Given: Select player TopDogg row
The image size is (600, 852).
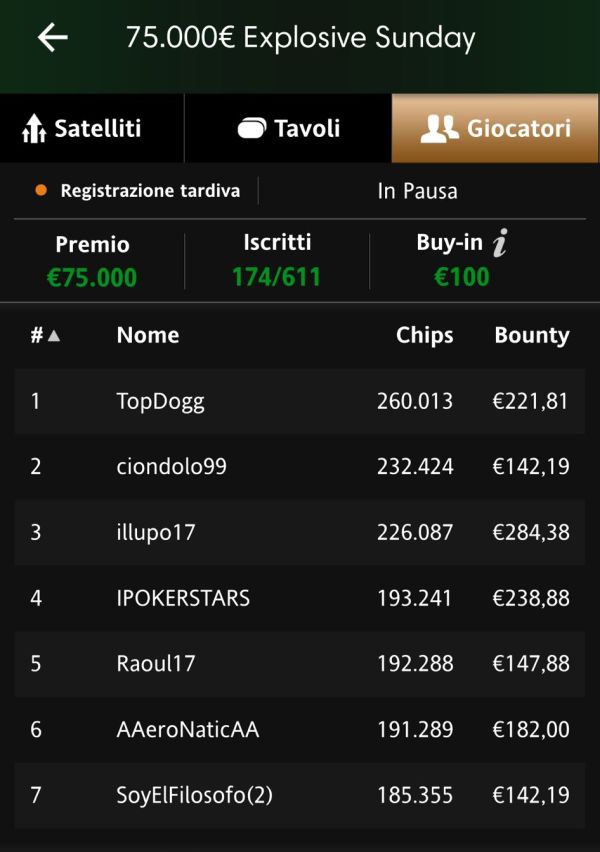Looking at the screenshot, I should [300, 402].
